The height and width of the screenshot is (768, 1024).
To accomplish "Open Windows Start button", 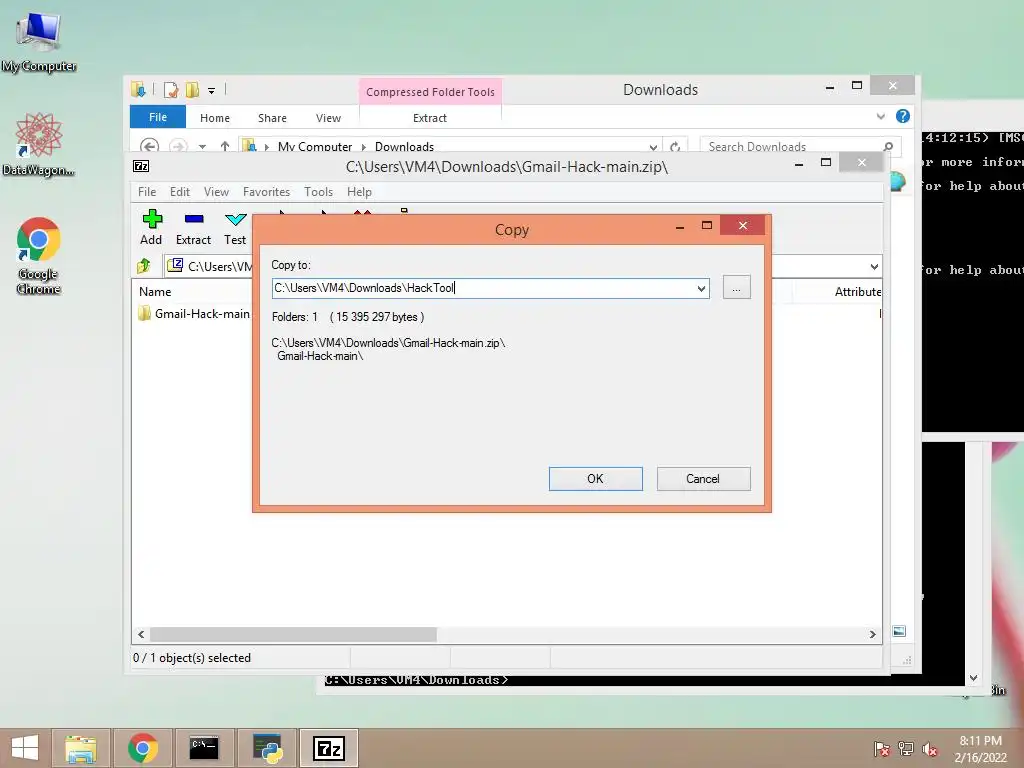I will (25, 748).
